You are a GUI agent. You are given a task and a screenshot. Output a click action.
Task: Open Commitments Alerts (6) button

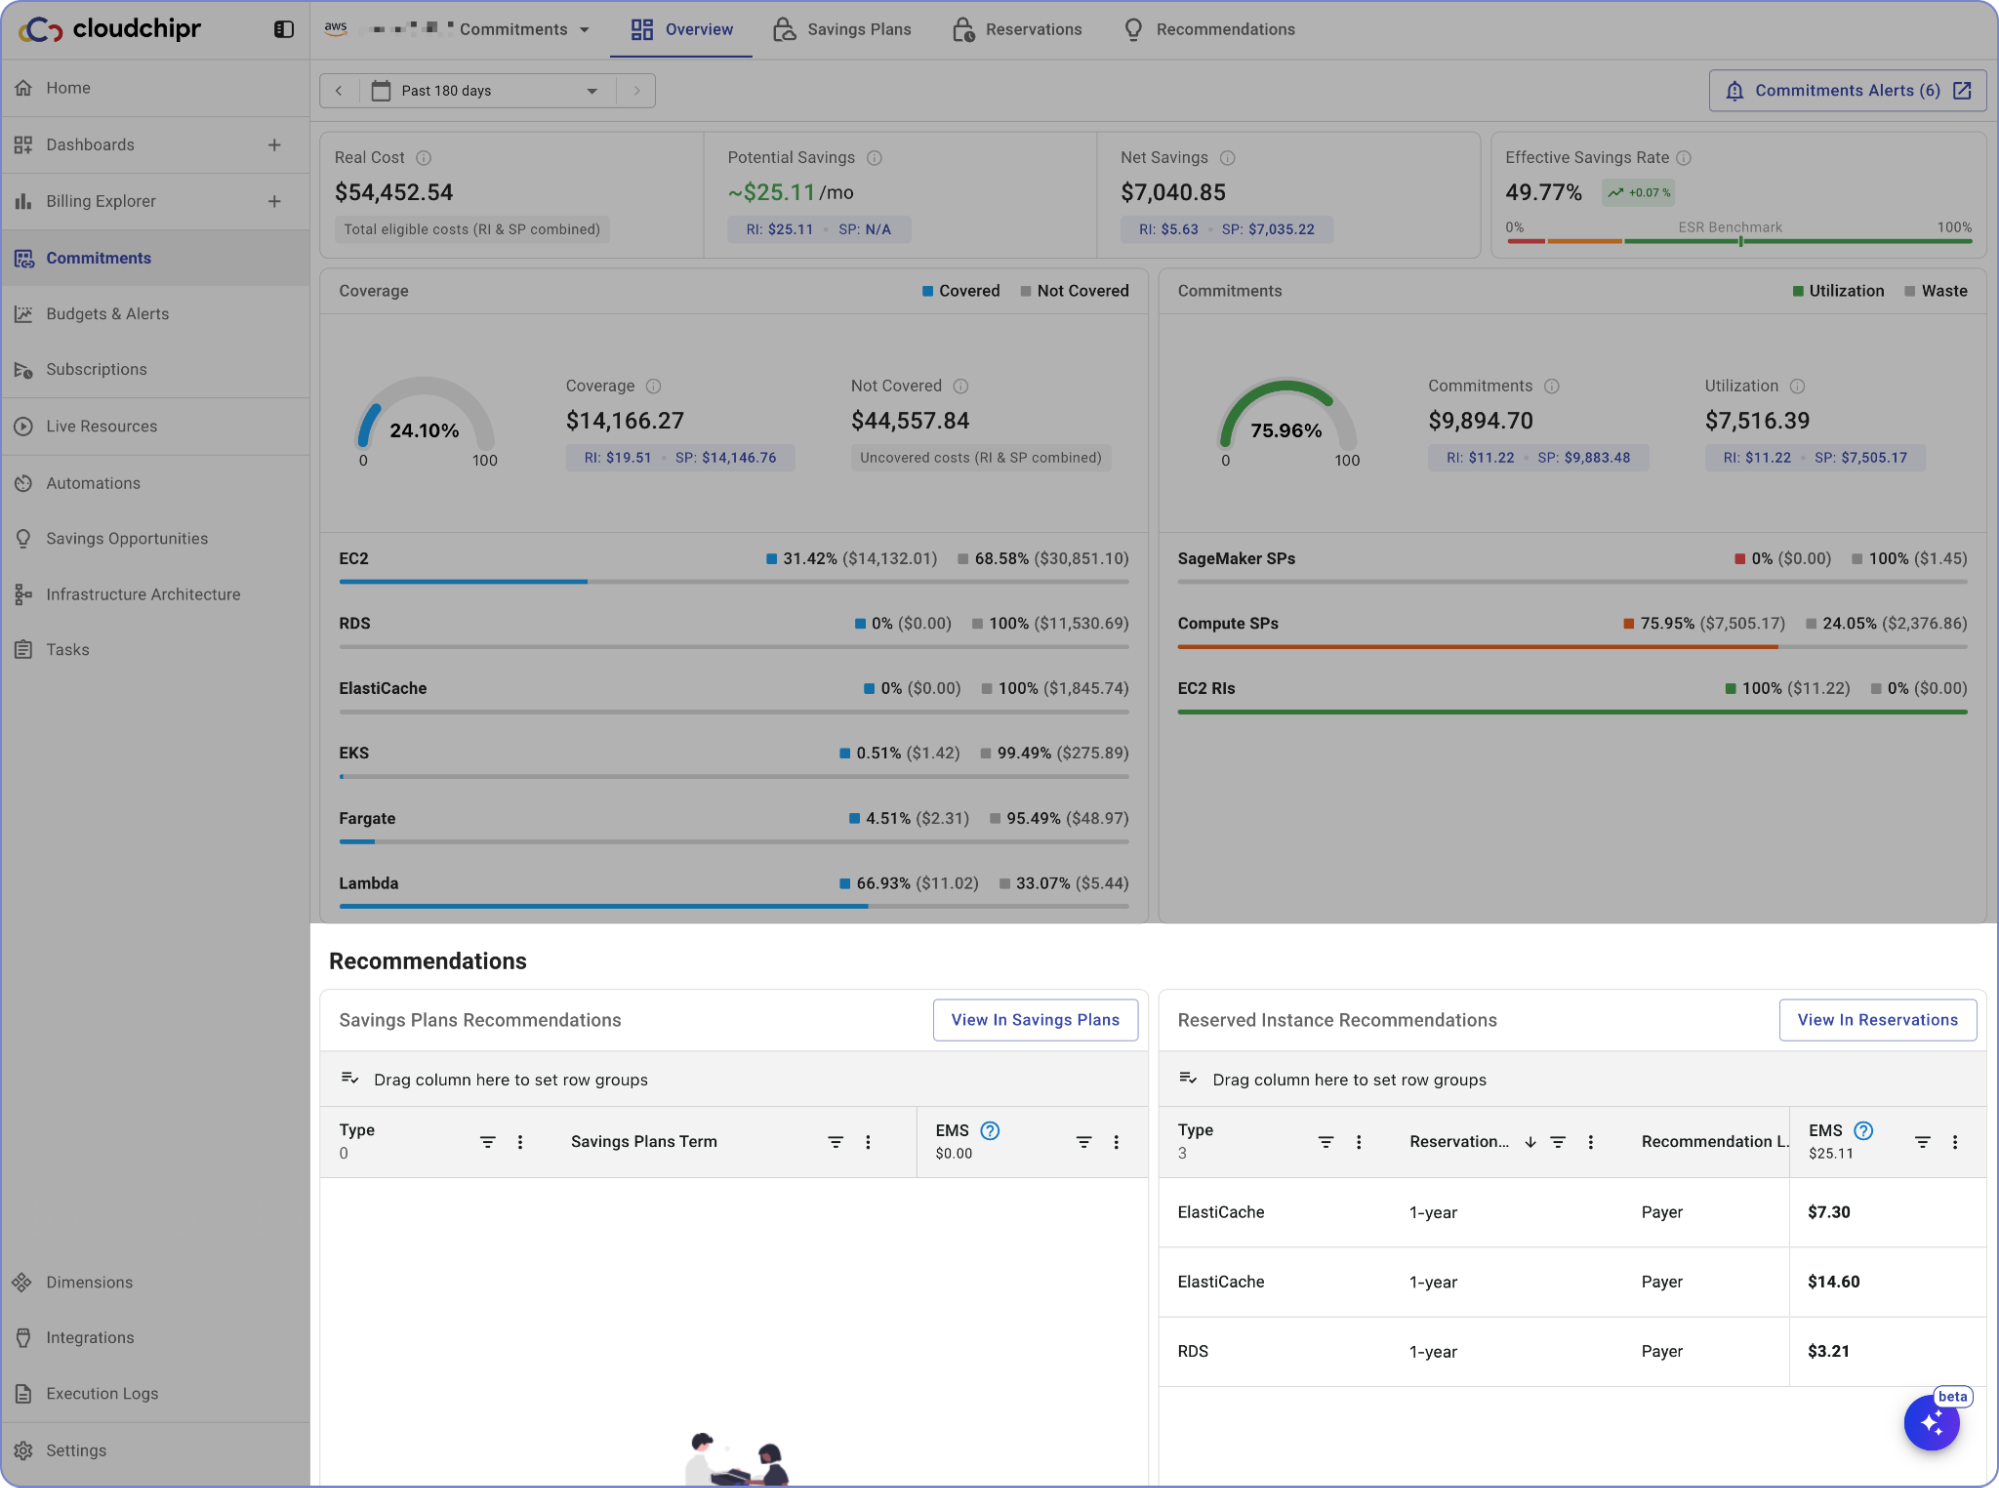pos(1846,91)
